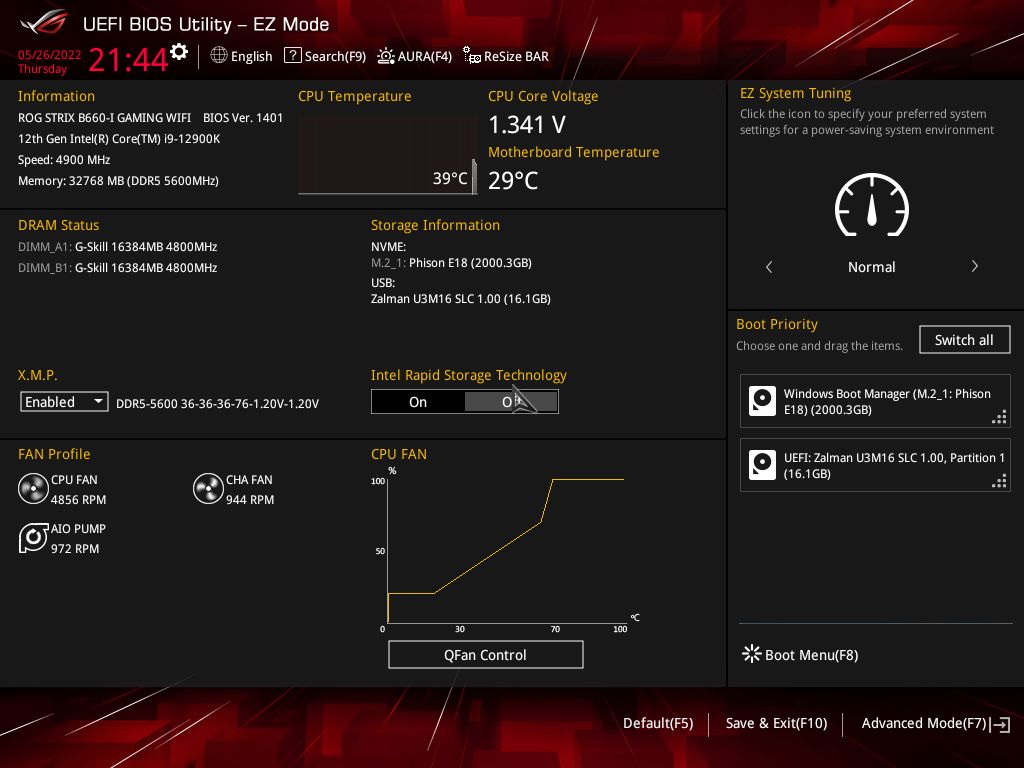Select the CPU FAN spinner icon
Viewport: 1024px width, 768px height.
[33, 489]
